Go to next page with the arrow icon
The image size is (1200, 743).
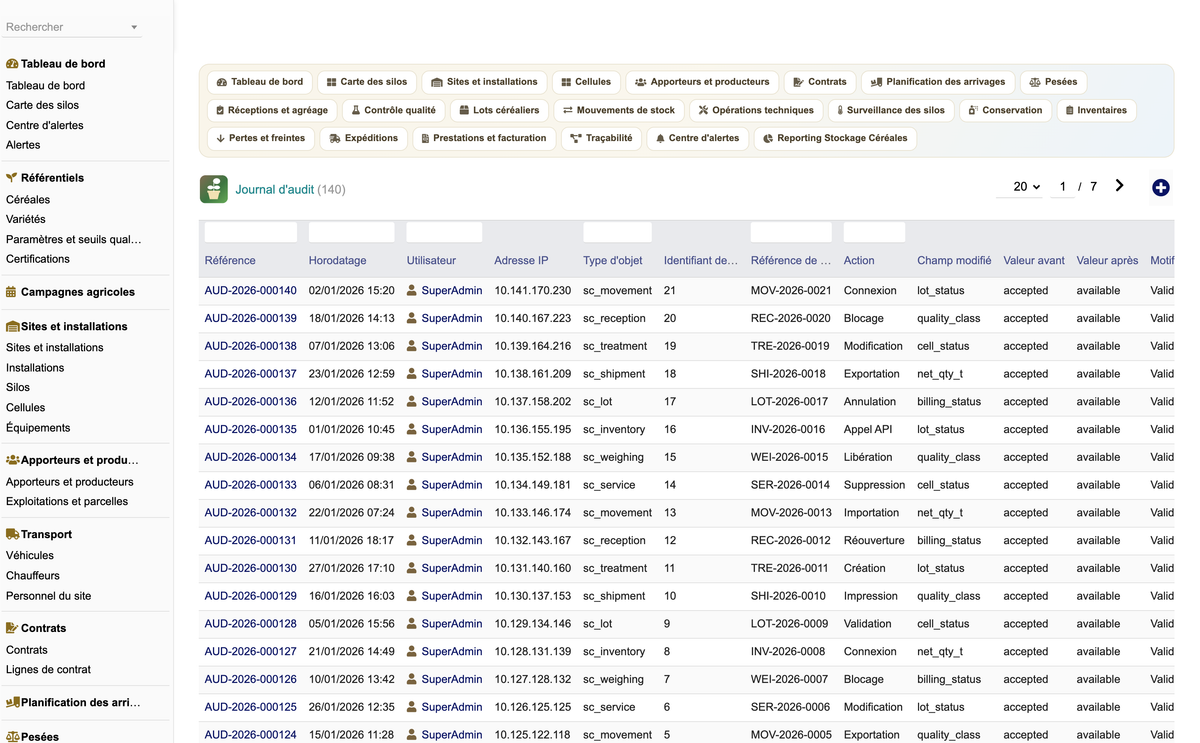[1119, 185]
